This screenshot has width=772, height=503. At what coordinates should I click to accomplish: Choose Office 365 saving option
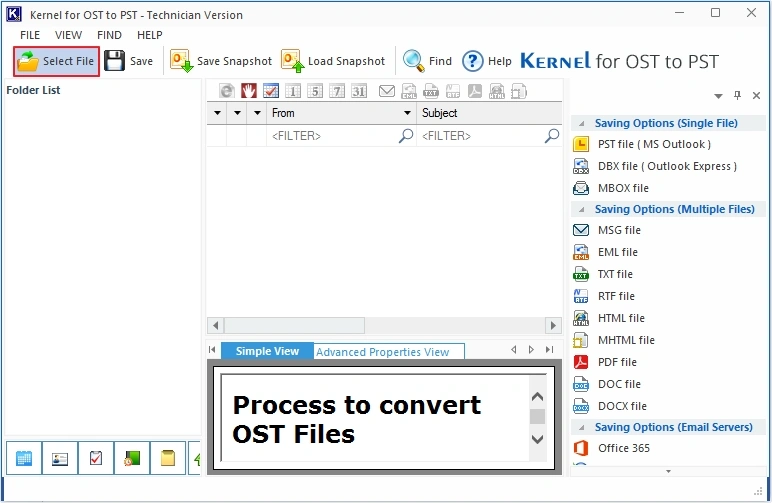click(x=611, y=448)
